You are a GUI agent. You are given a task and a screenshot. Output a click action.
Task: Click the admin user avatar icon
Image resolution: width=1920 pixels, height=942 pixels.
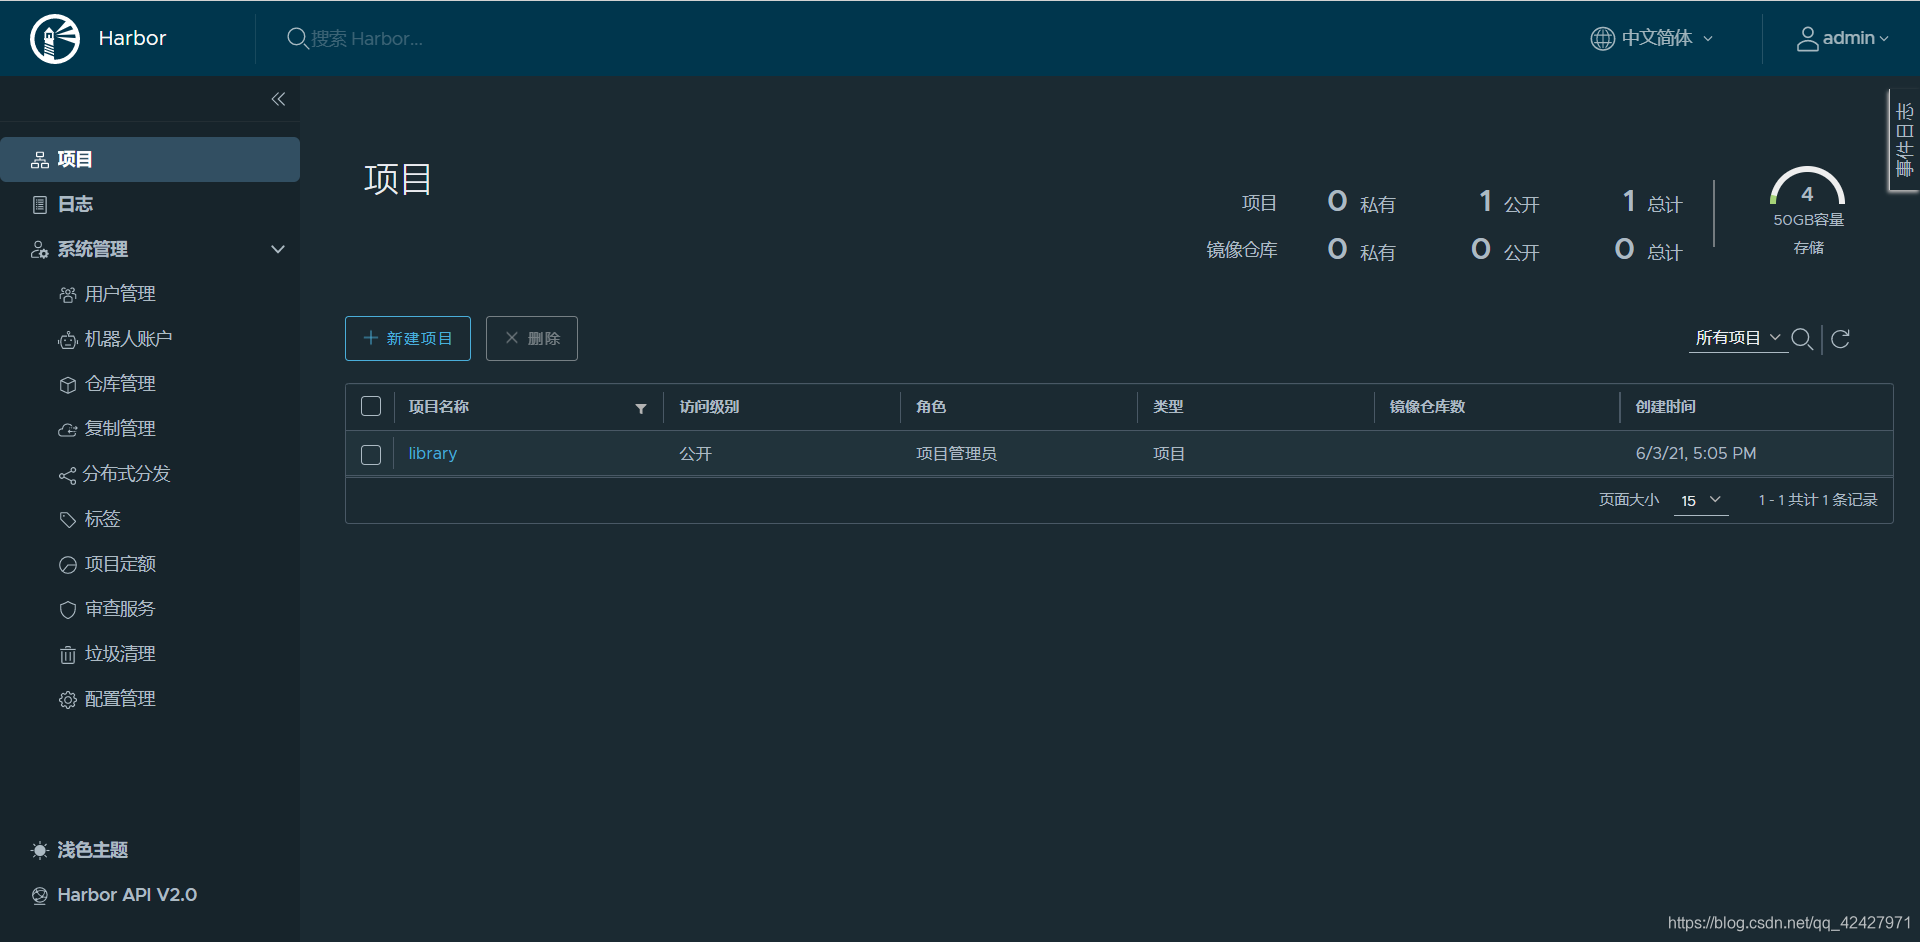click(1807, 38)
